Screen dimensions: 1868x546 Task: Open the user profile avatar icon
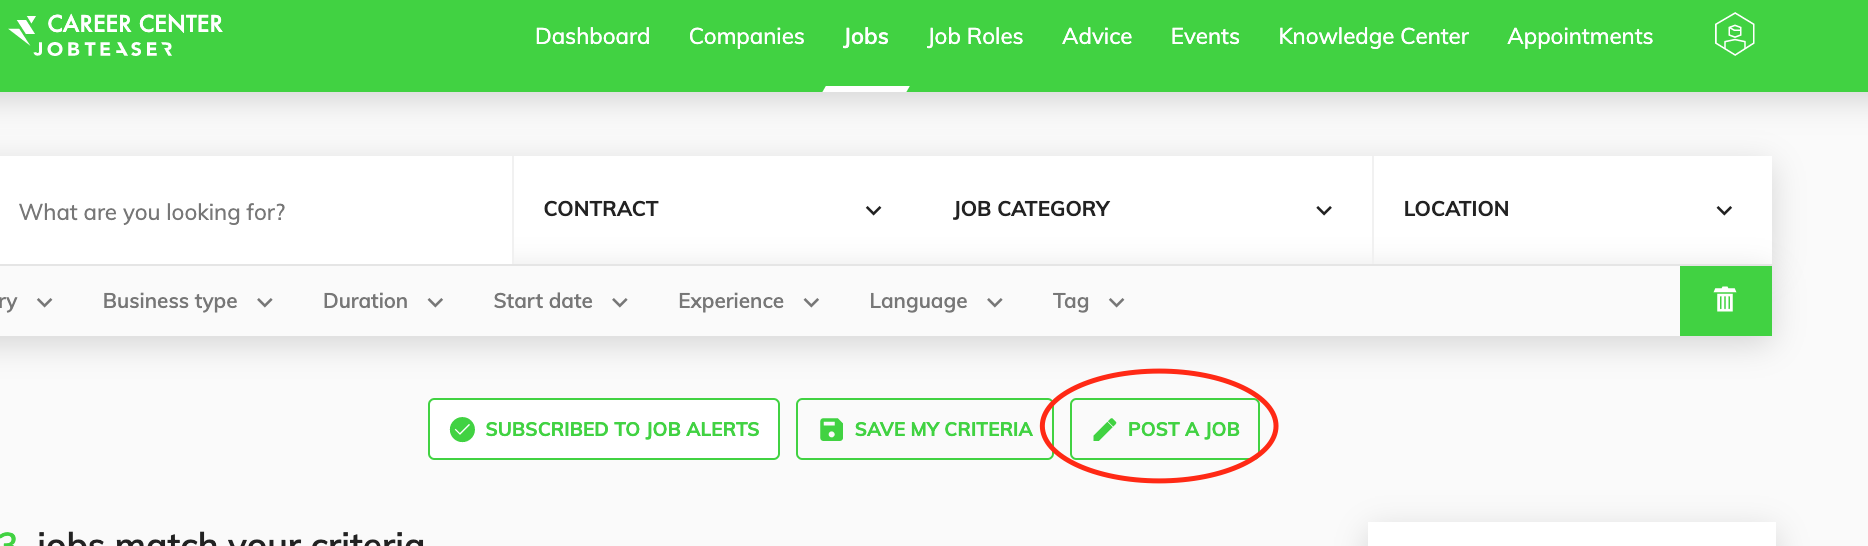click(1735, 35)
